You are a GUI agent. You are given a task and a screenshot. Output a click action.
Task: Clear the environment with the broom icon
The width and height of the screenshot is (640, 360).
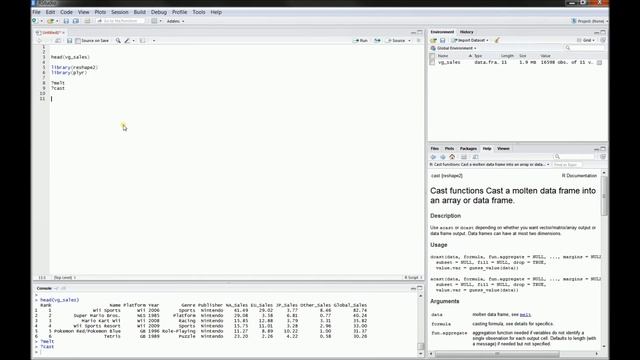(497, 40)
